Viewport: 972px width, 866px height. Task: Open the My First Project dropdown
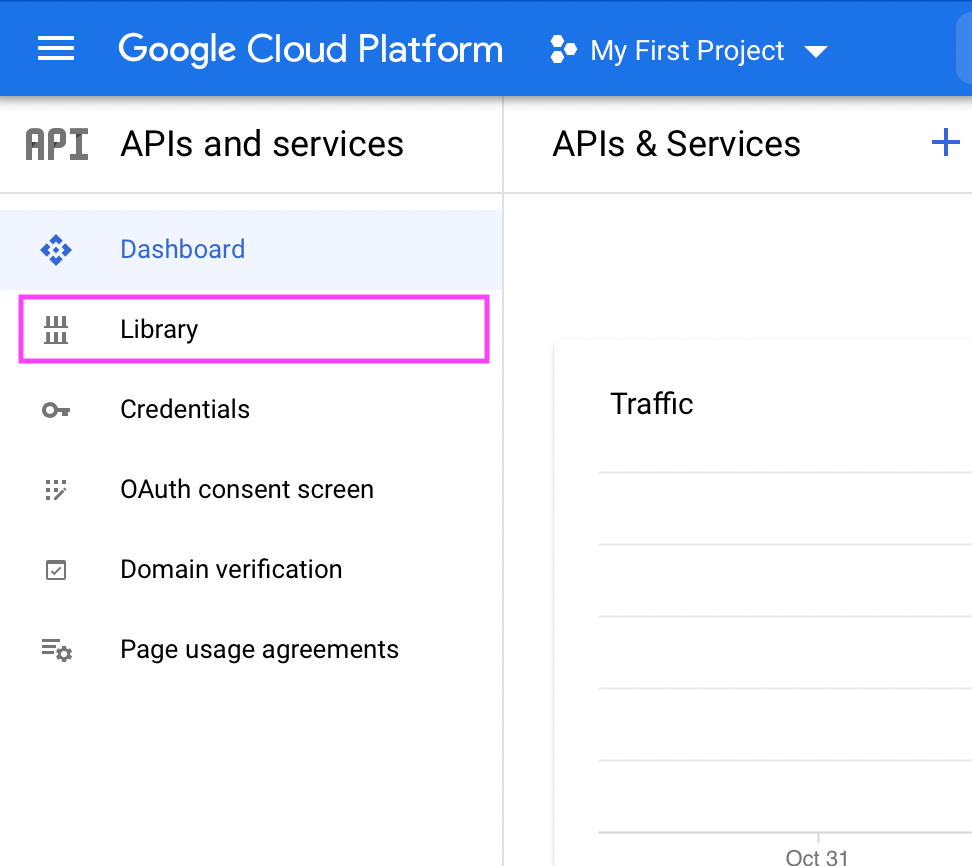click(x=687, y=50)
